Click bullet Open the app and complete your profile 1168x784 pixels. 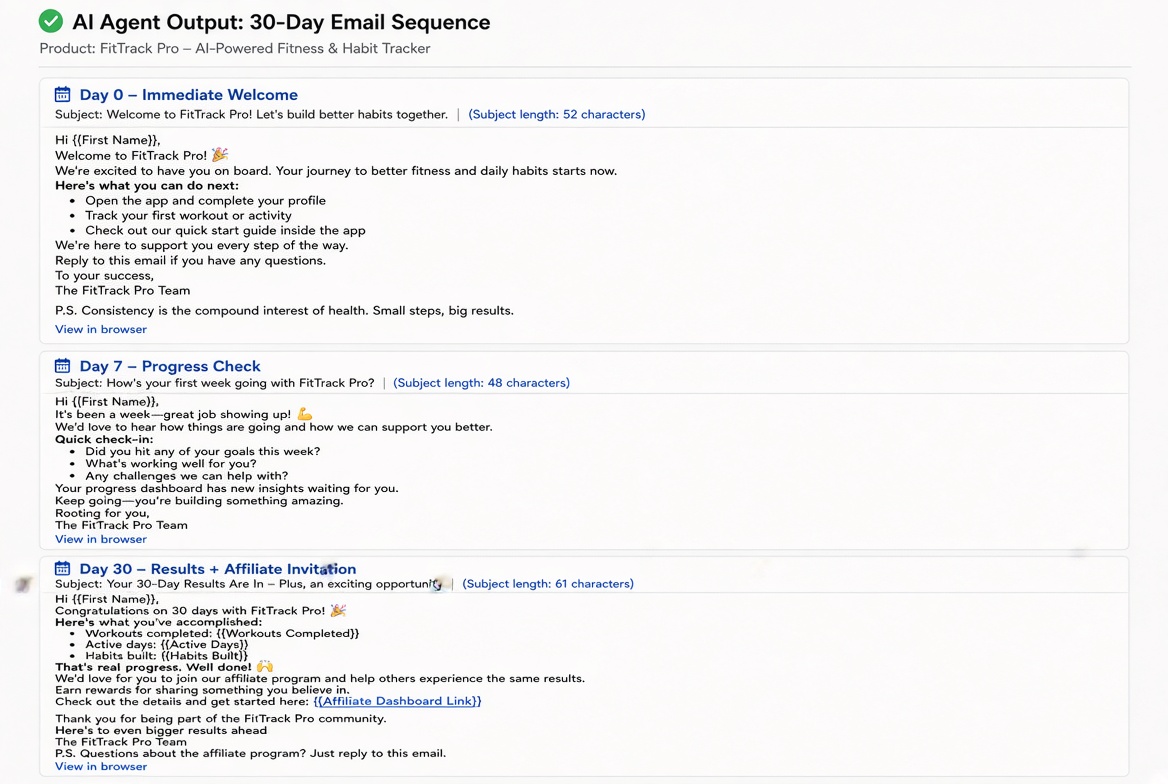pyautogui.click(x=205, y=200)
